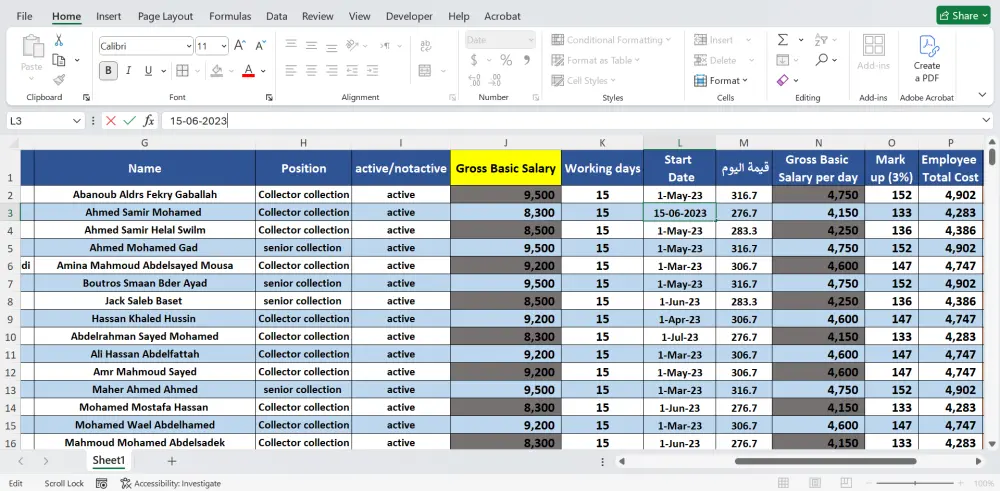The image size is (1000, 491).
Task: Click Hassan Khaled Hussin name cell
Action: point(145,319)
